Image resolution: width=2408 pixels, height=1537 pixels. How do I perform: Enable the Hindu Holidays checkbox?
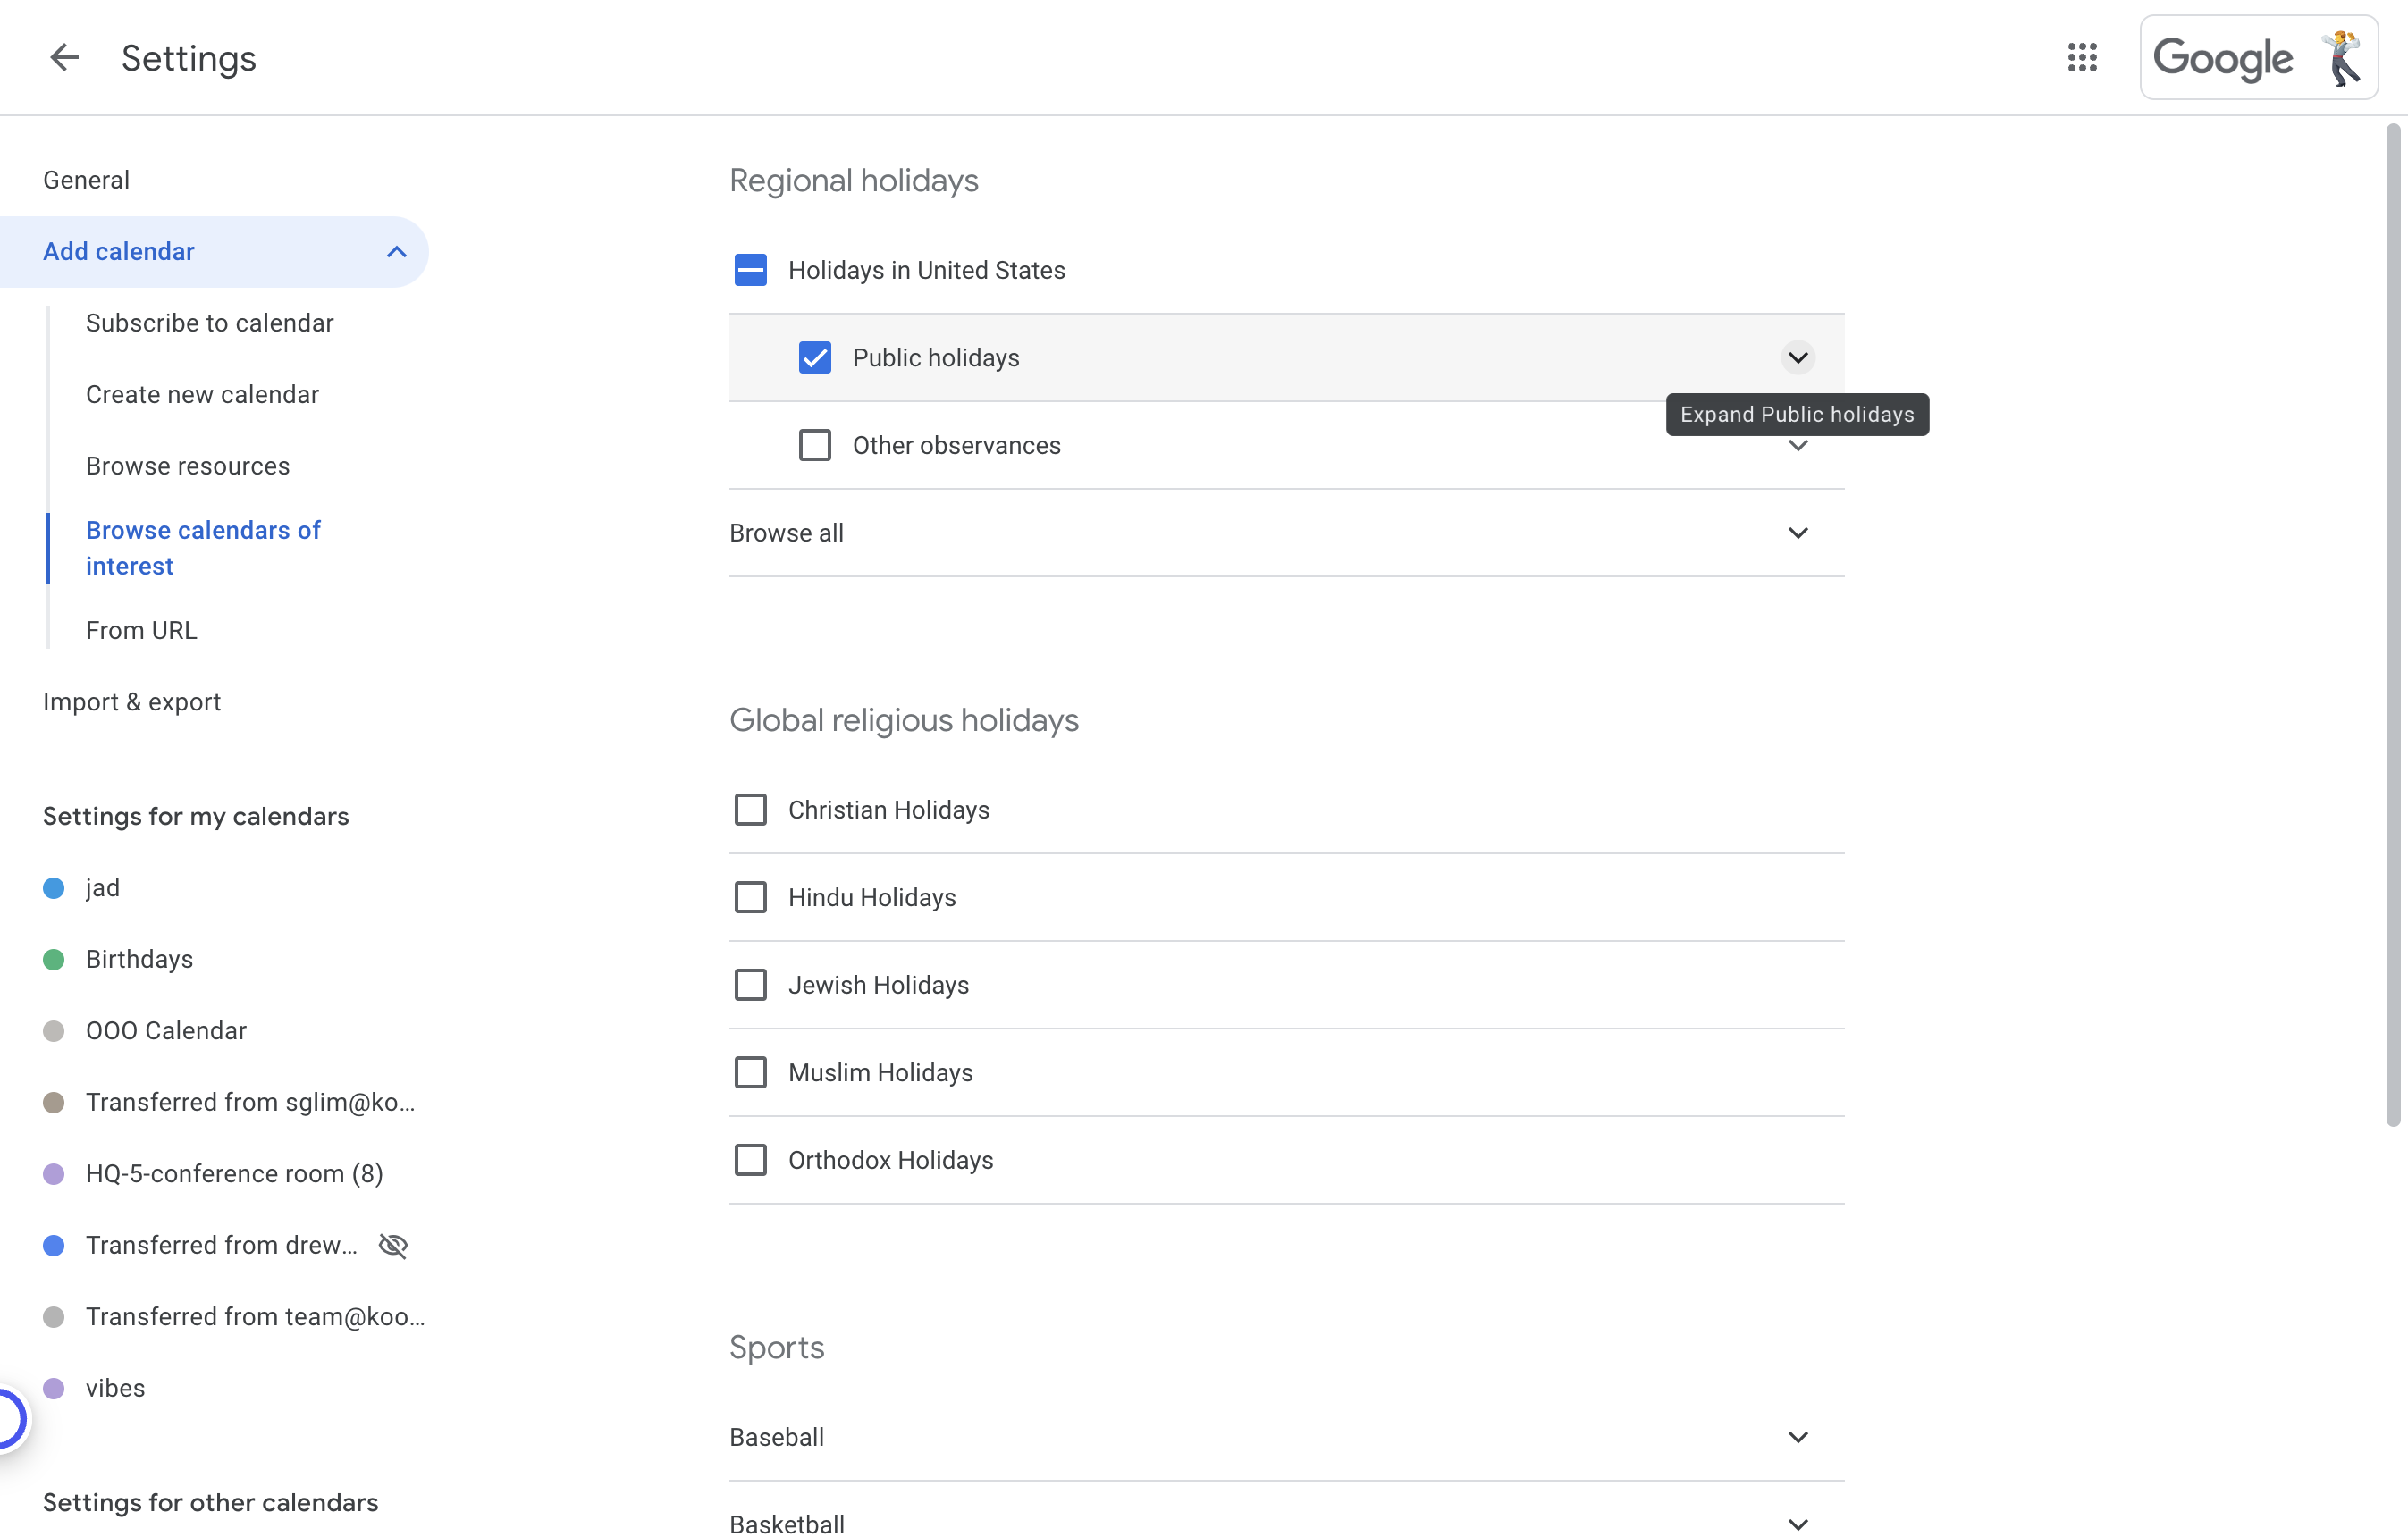pyautogui.click(x=750, y=897)
